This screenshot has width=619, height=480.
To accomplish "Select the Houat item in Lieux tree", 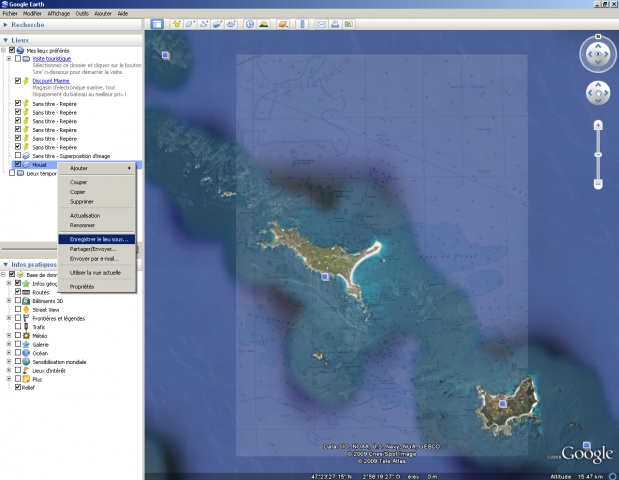I will (39, 165).
